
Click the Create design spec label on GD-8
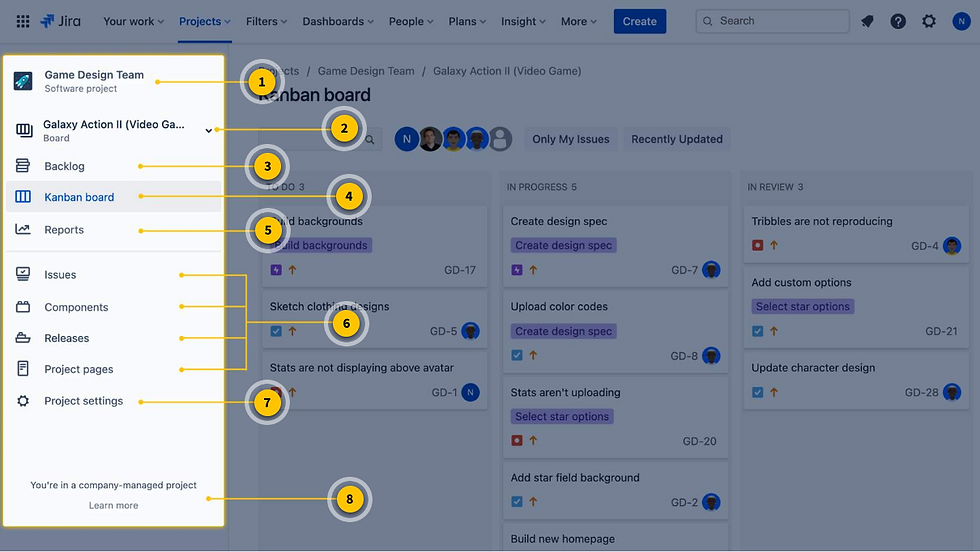point(563,331)
